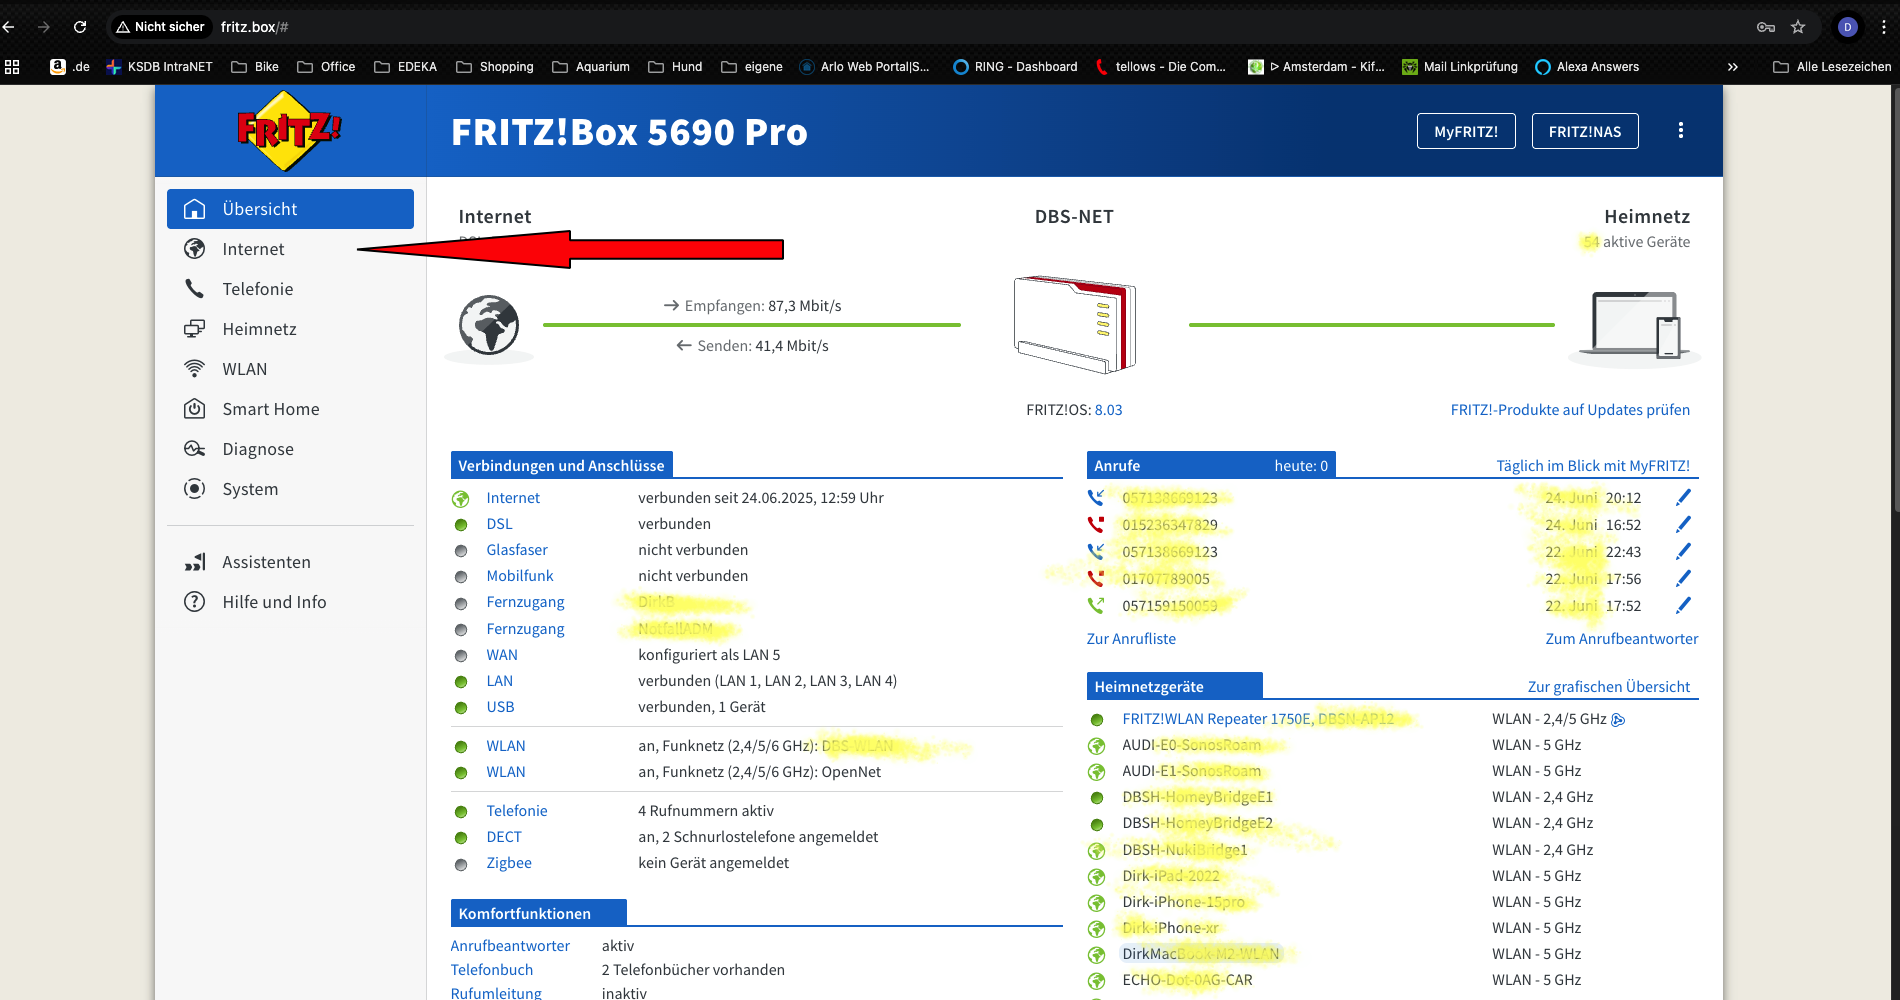Edit the call entry from 17:56
The width and height of the screenshot is (1900, 1000).
tap(1683, 578)
